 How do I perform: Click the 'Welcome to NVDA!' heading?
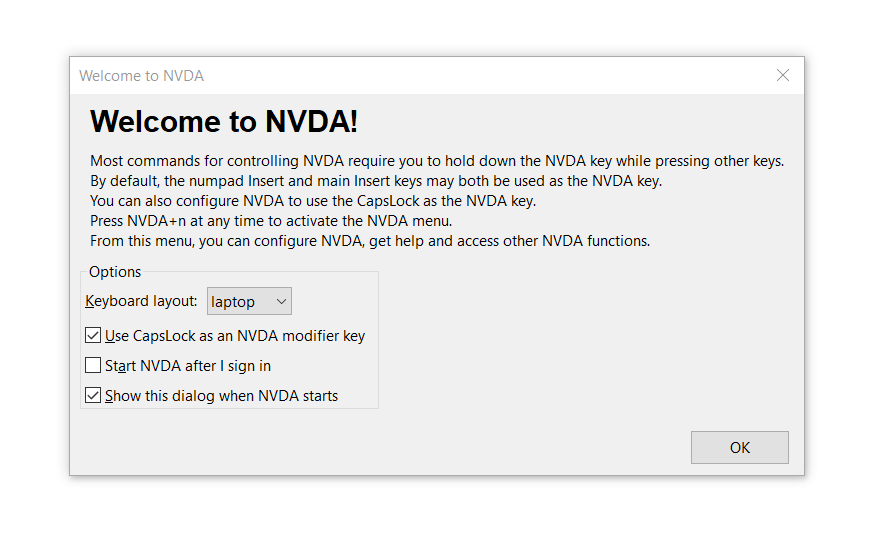[224, 122]
